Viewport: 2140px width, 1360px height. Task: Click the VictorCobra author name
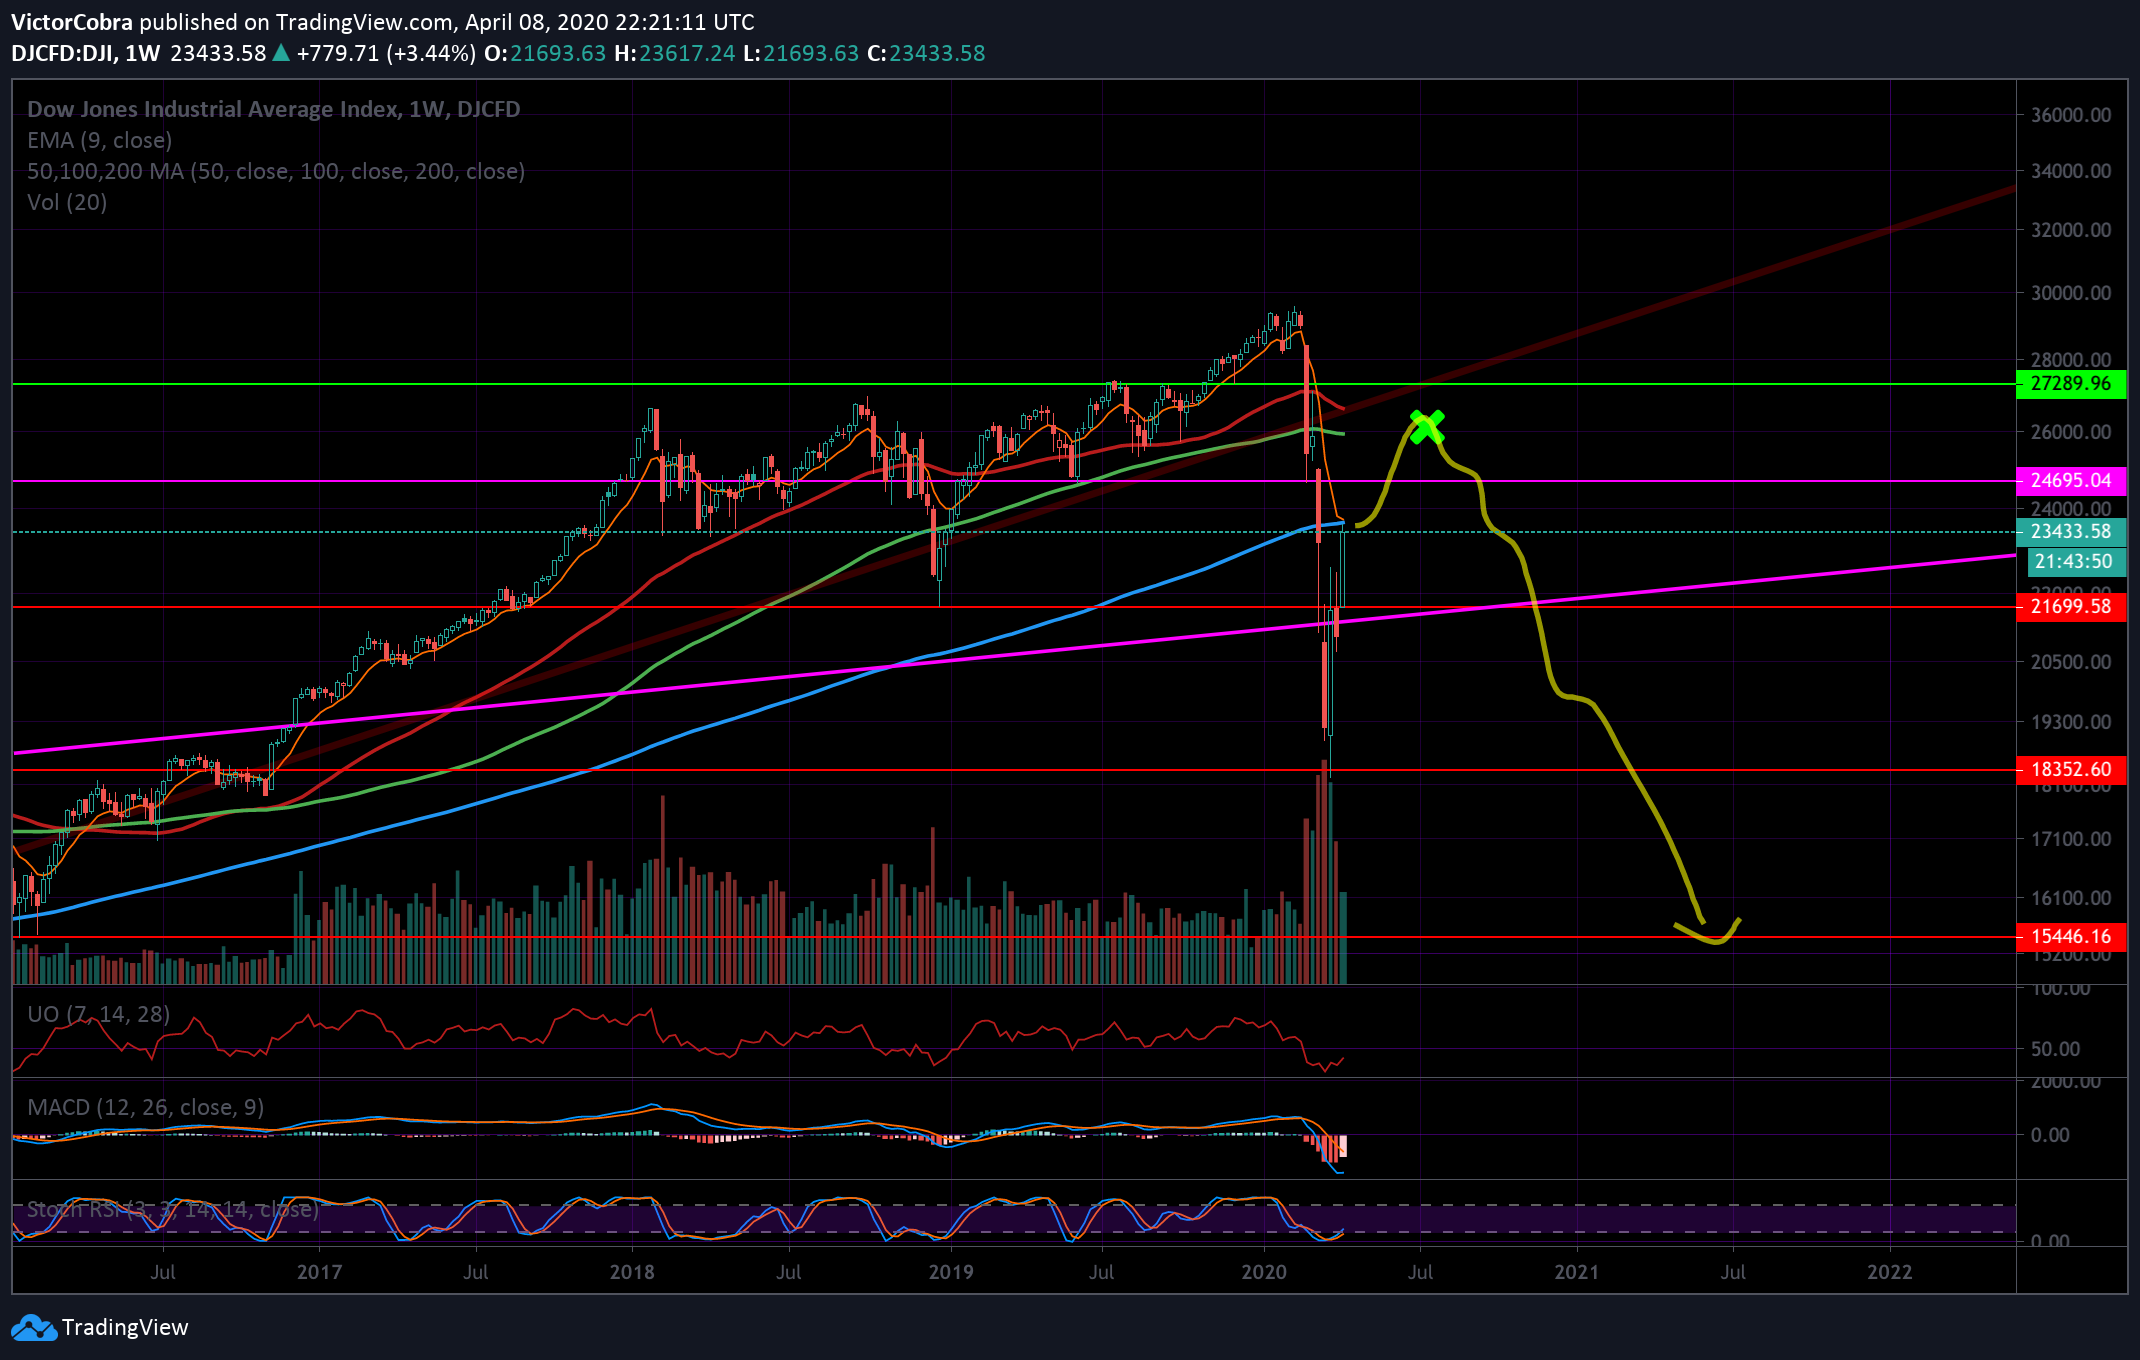[72, 22]
